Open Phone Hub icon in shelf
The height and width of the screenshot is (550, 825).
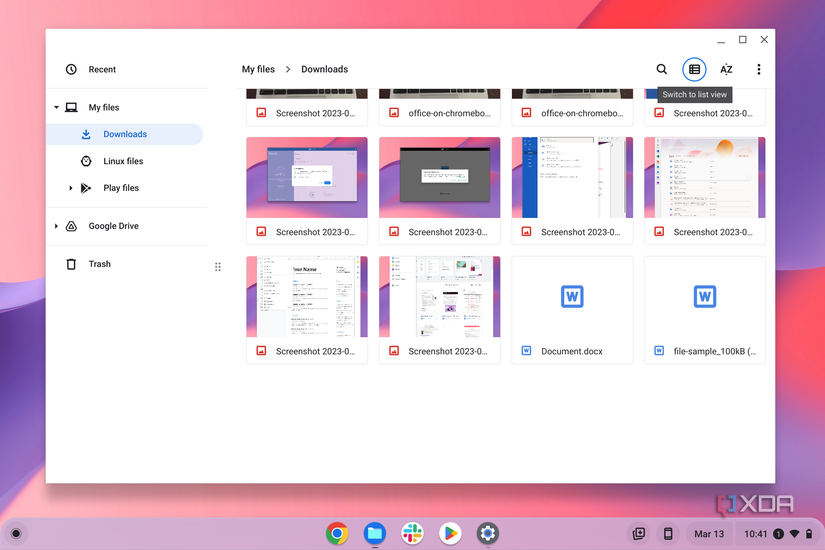click(668, 534)
